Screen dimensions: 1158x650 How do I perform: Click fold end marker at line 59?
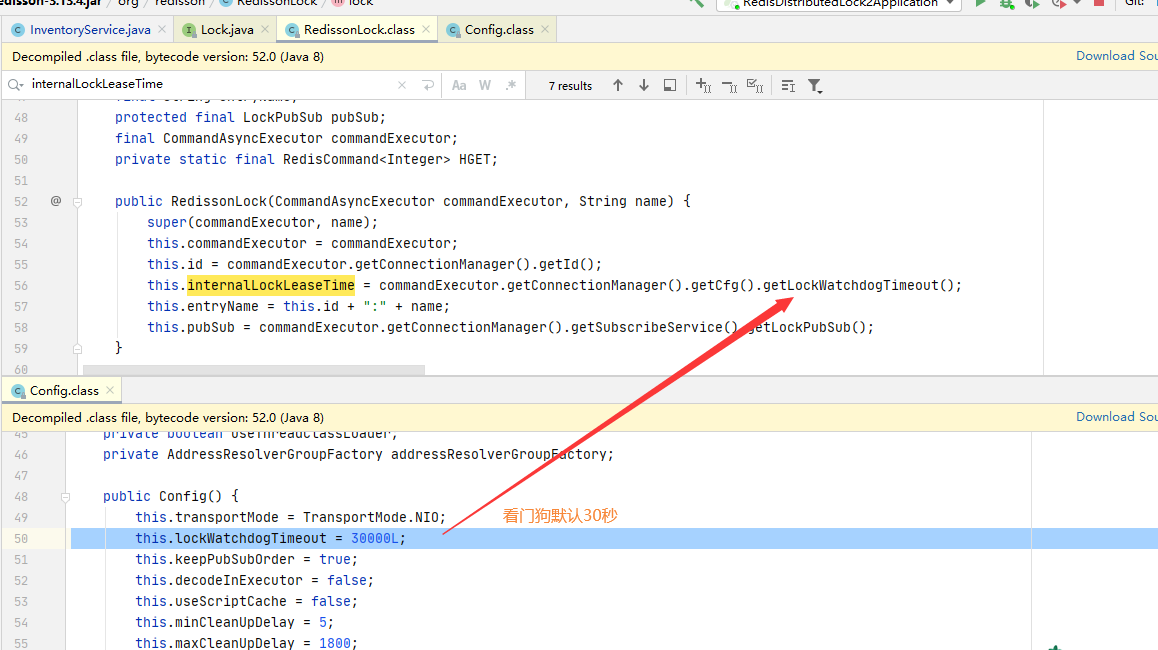78,349
